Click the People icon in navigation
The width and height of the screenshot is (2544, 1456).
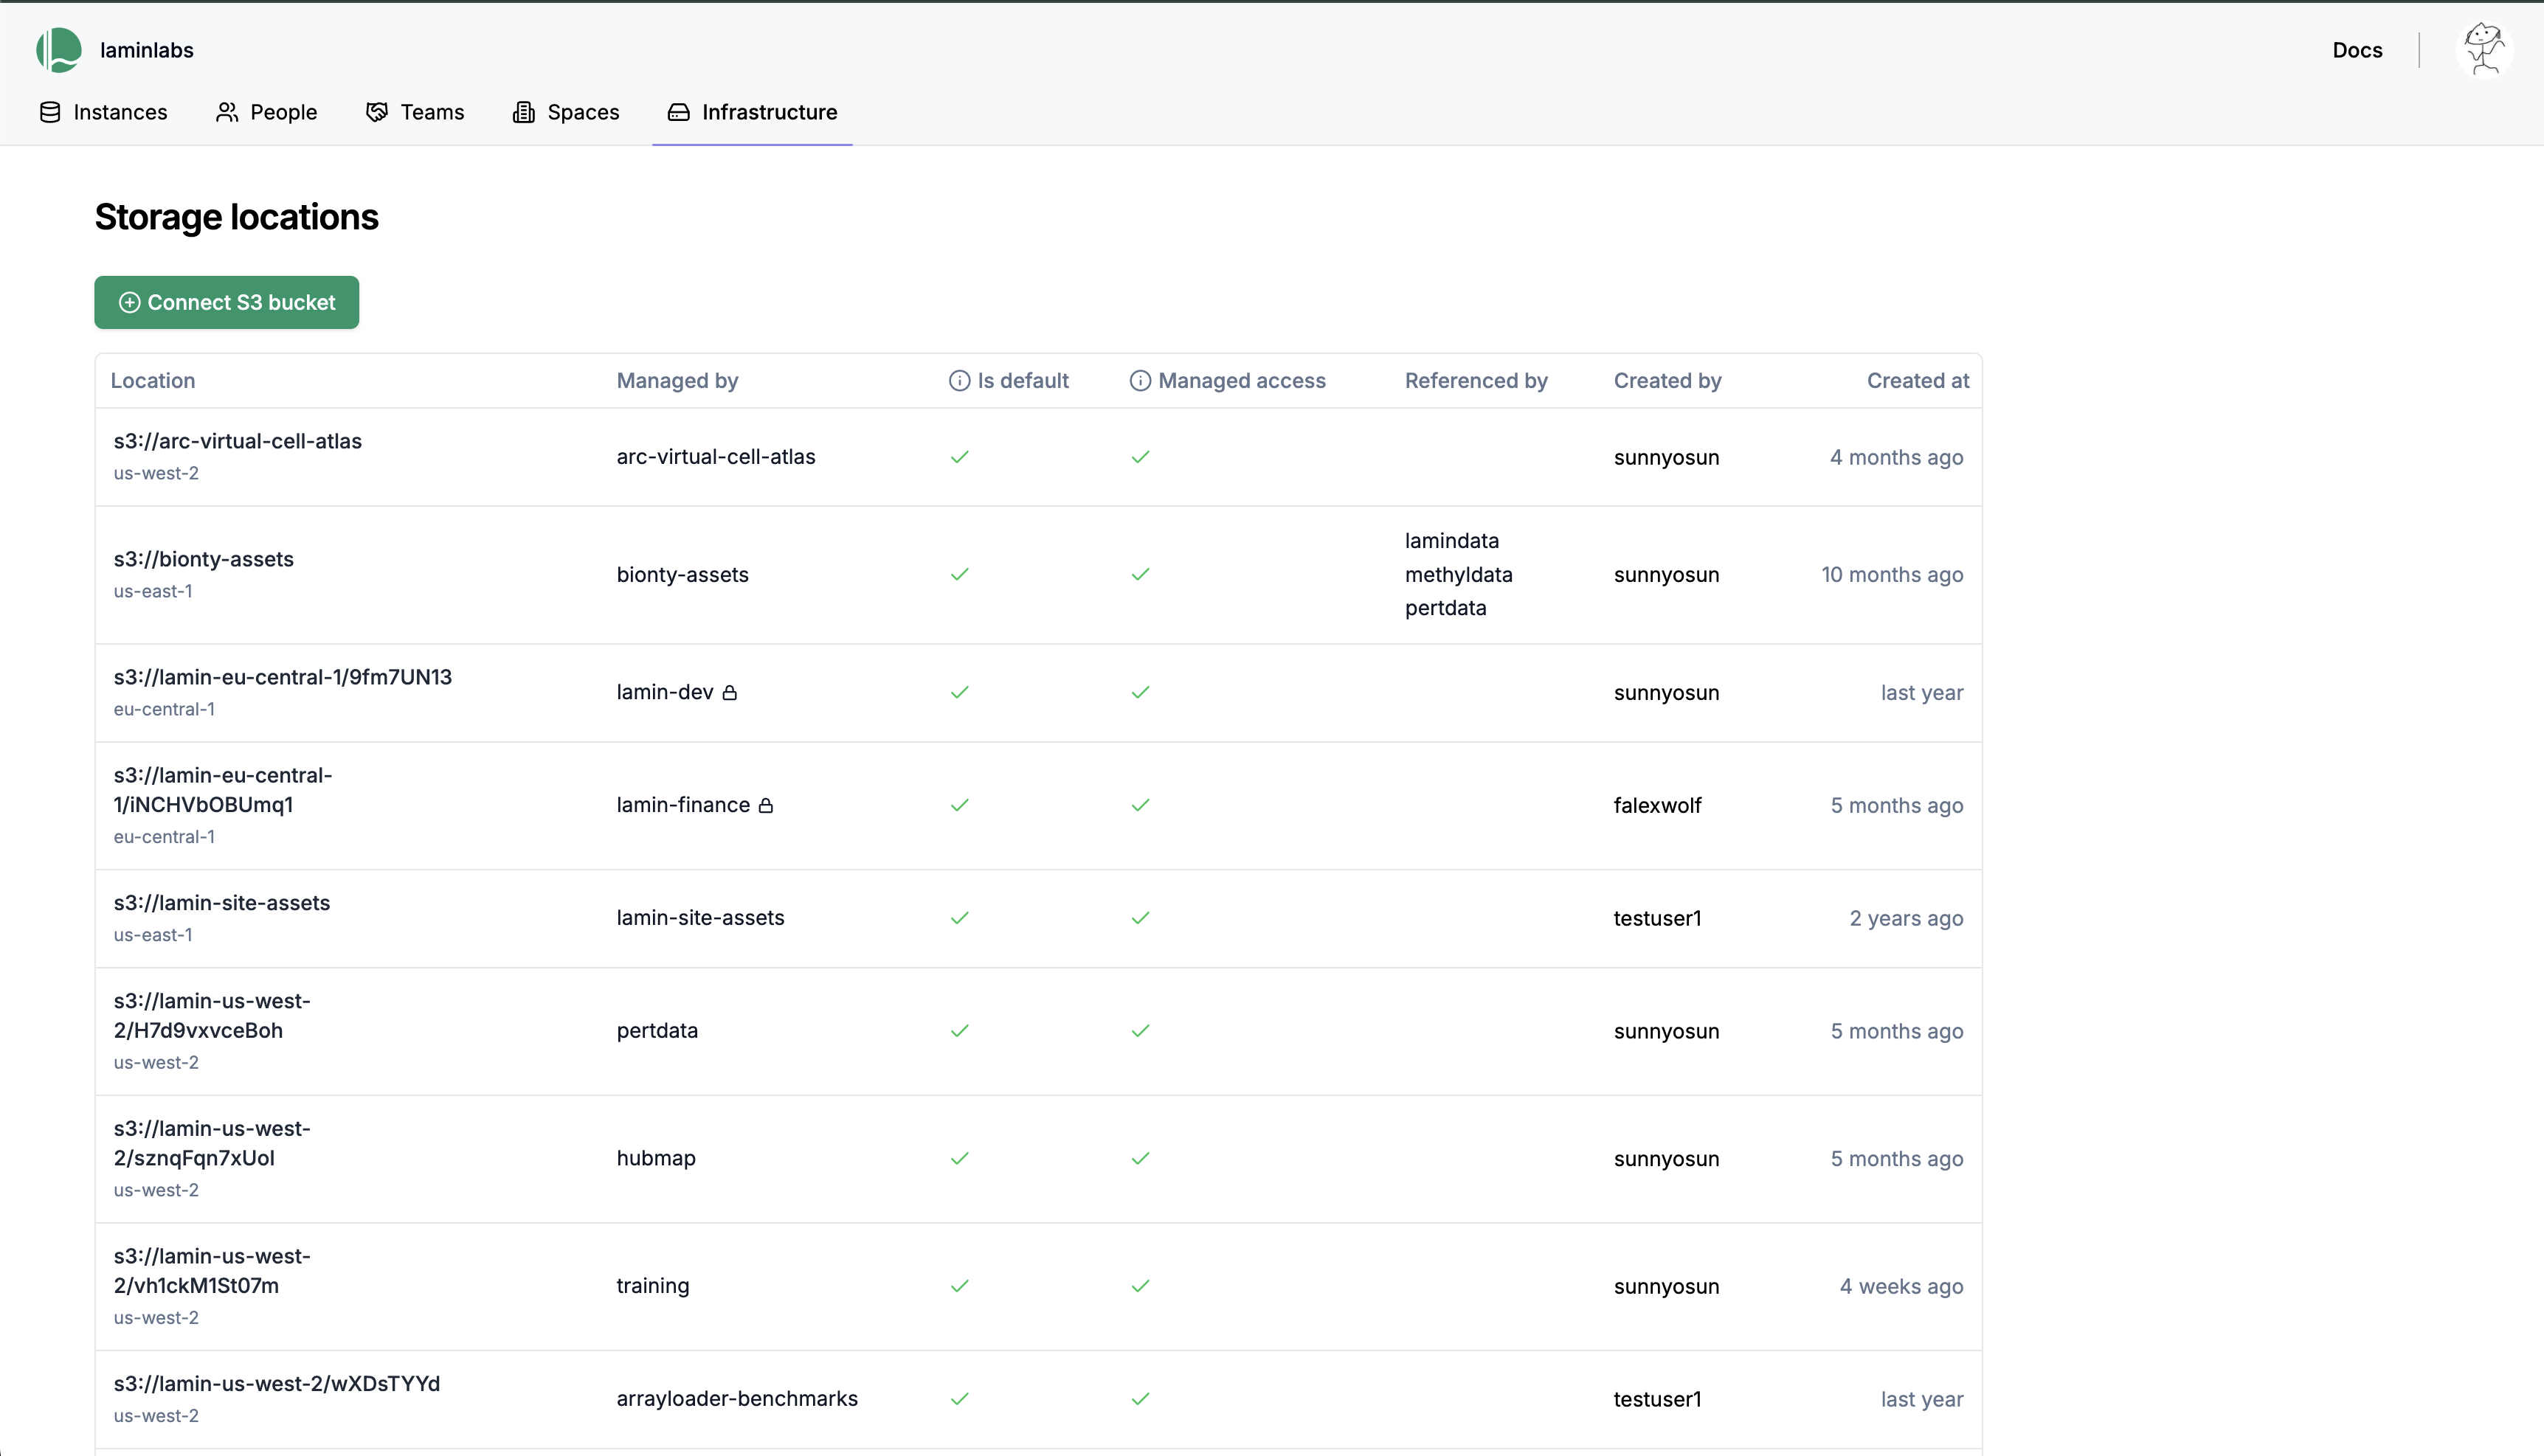(227, 112)
